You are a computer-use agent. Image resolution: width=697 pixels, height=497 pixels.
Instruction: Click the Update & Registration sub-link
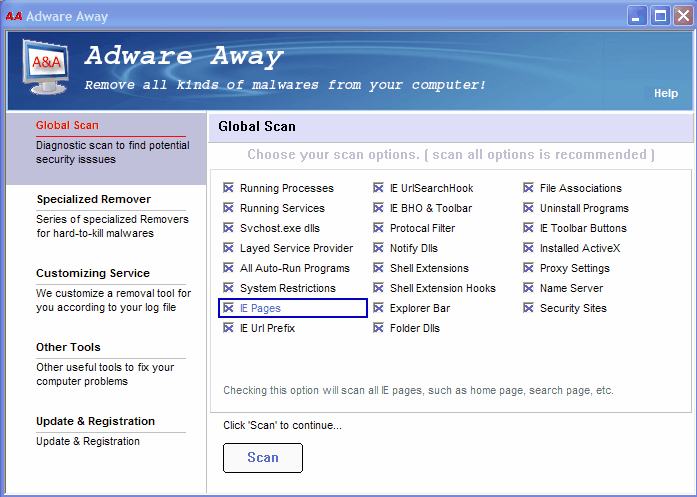tap(88, 441)
